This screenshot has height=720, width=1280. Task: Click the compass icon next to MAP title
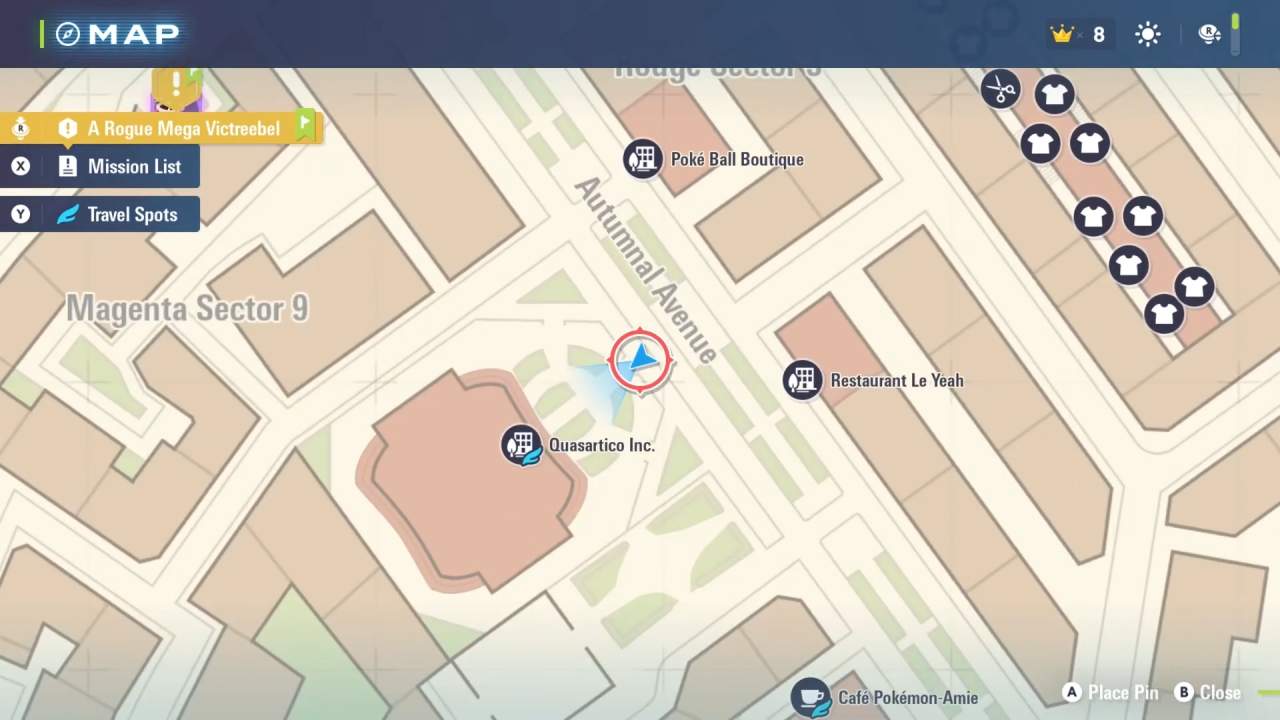click(67, 34)
